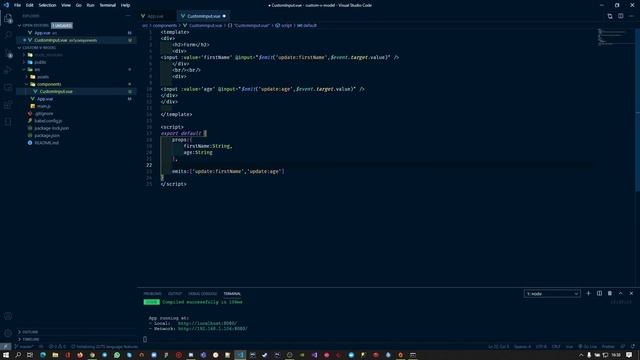Open the Selection menu

47,5
